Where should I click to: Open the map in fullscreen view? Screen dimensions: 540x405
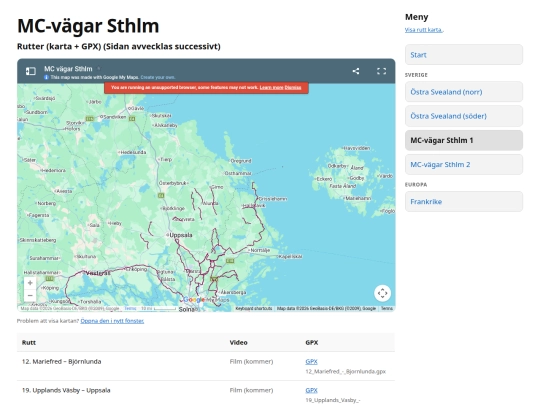pos(381,71)
